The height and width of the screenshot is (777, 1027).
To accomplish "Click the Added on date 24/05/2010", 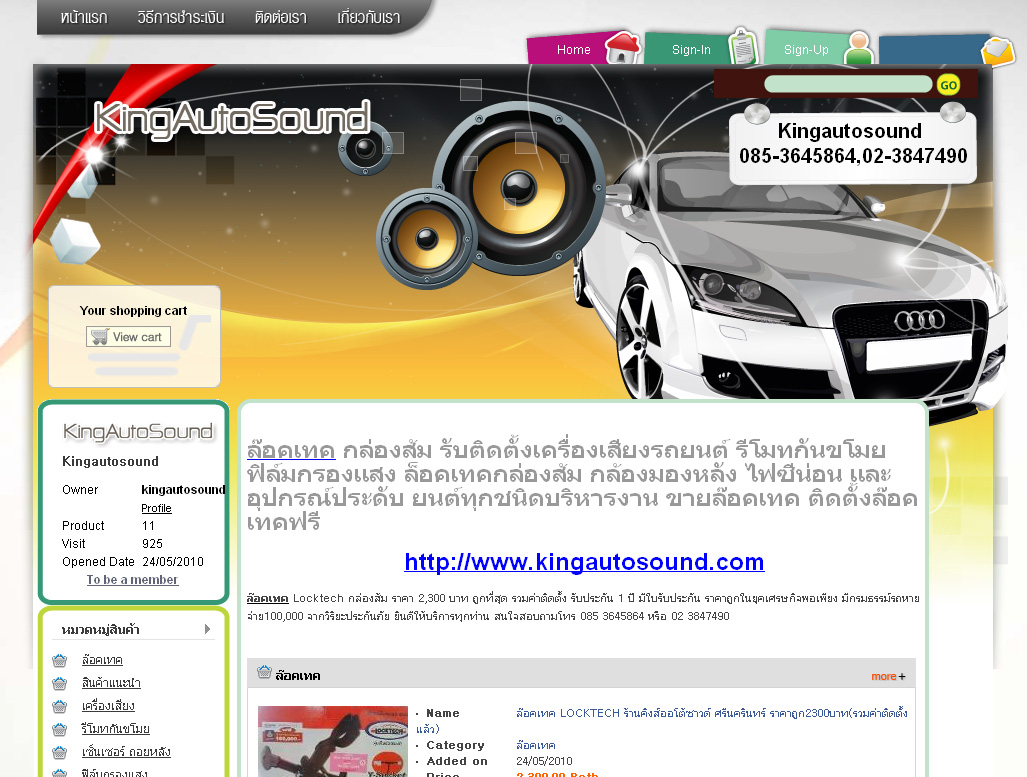I will click(544, 761).
